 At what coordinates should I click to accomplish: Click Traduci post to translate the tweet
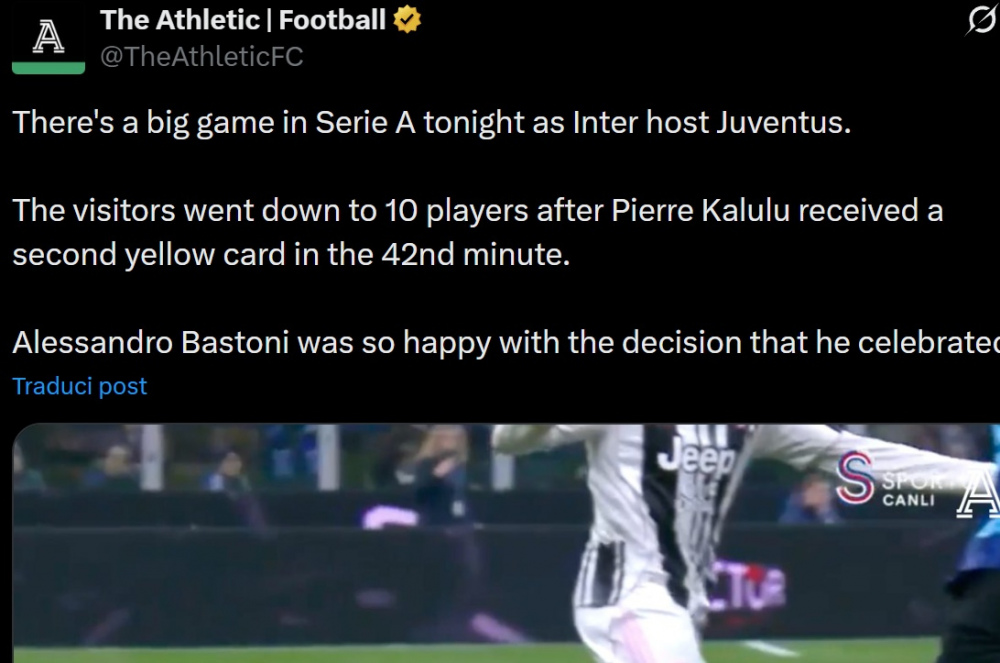coord(80,386)
